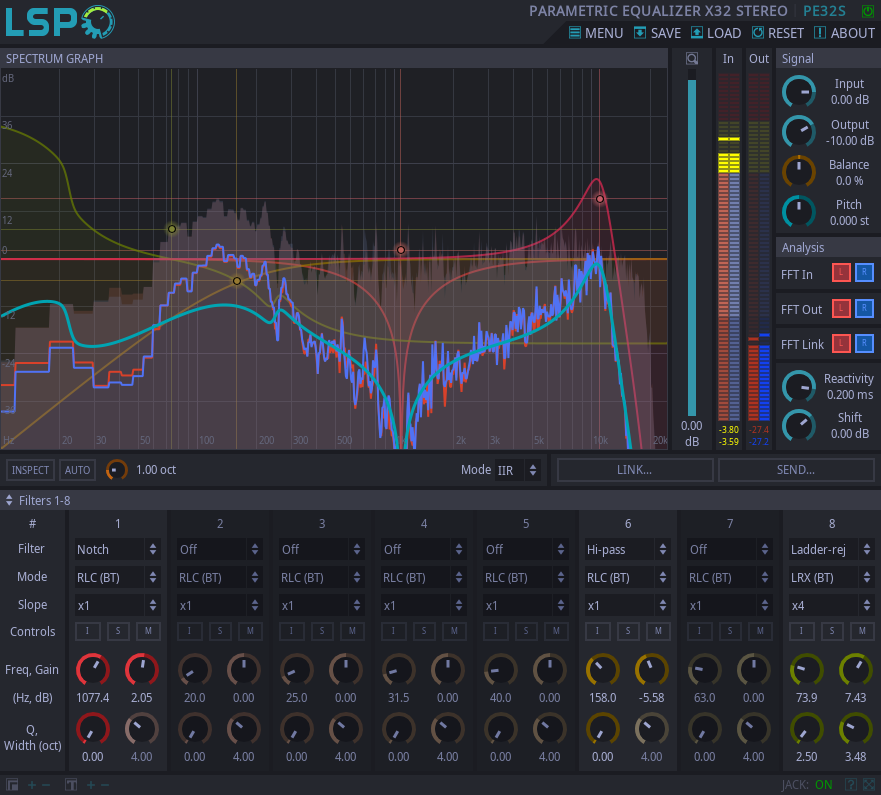The image size is (881, 795).
Task: Click the red filter node at graph center
Action: pyautogui.click(x=401, y=250)
